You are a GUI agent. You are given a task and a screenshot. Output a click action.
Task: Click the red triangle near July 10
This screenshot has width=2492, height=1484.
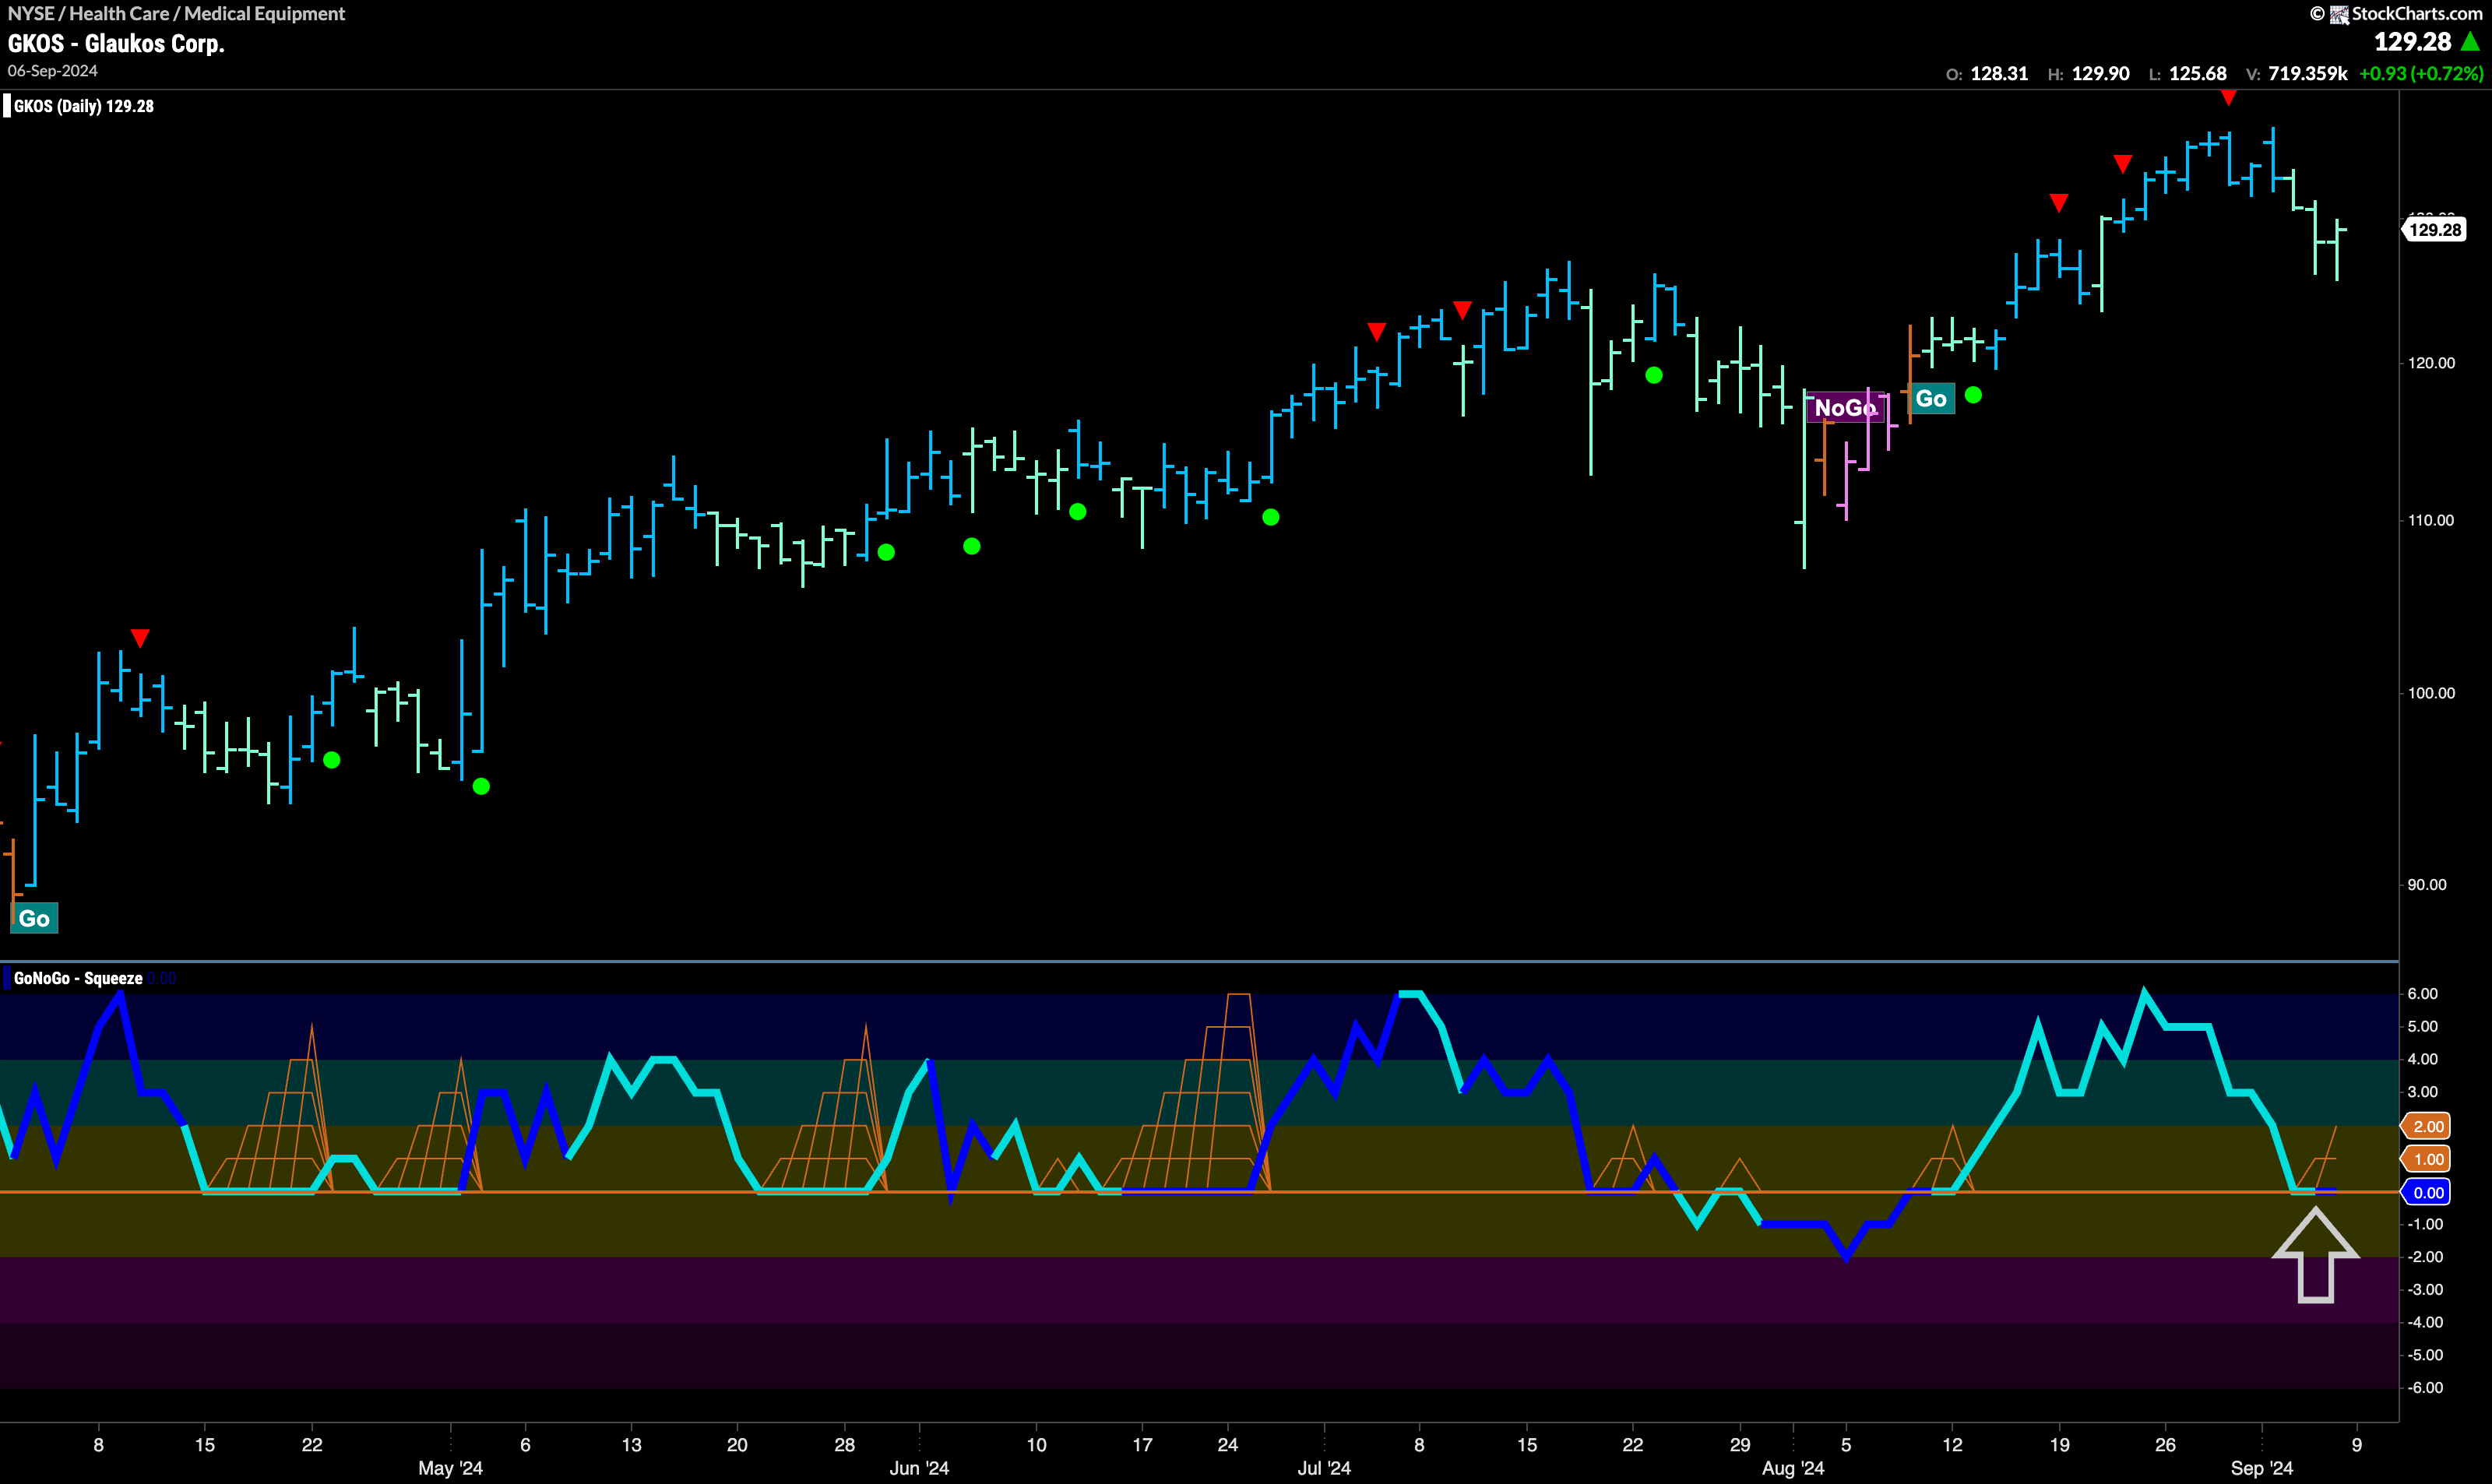[x=1462, y=310]
